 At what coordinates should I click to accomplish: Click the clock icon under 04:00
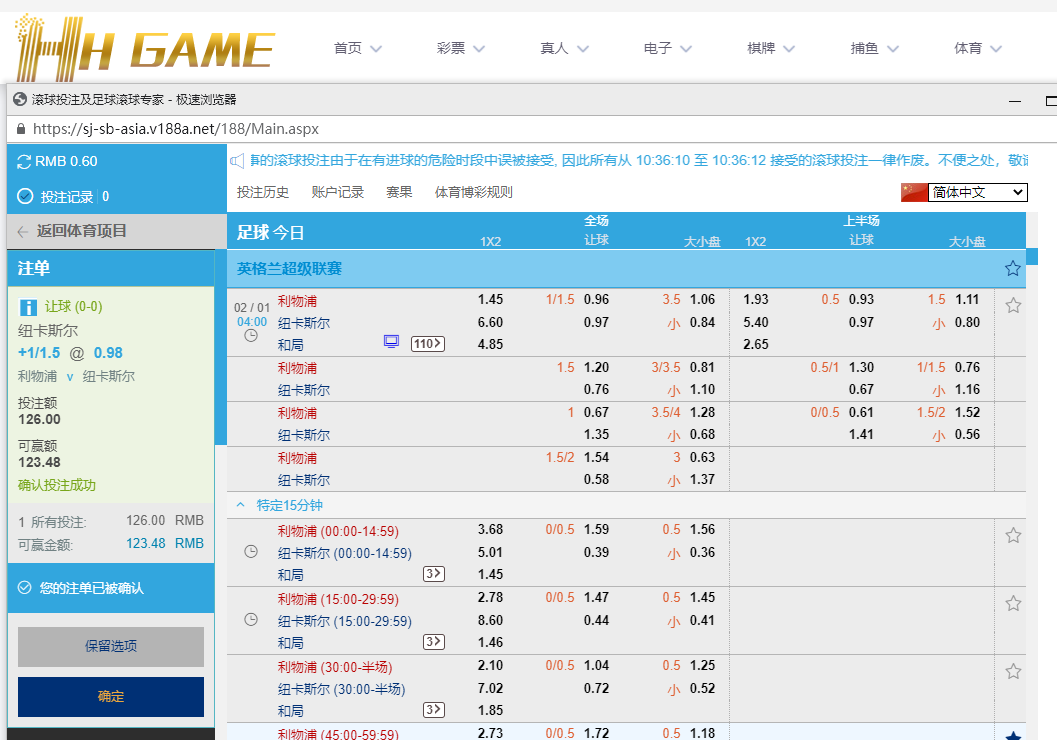pos(251,337)
